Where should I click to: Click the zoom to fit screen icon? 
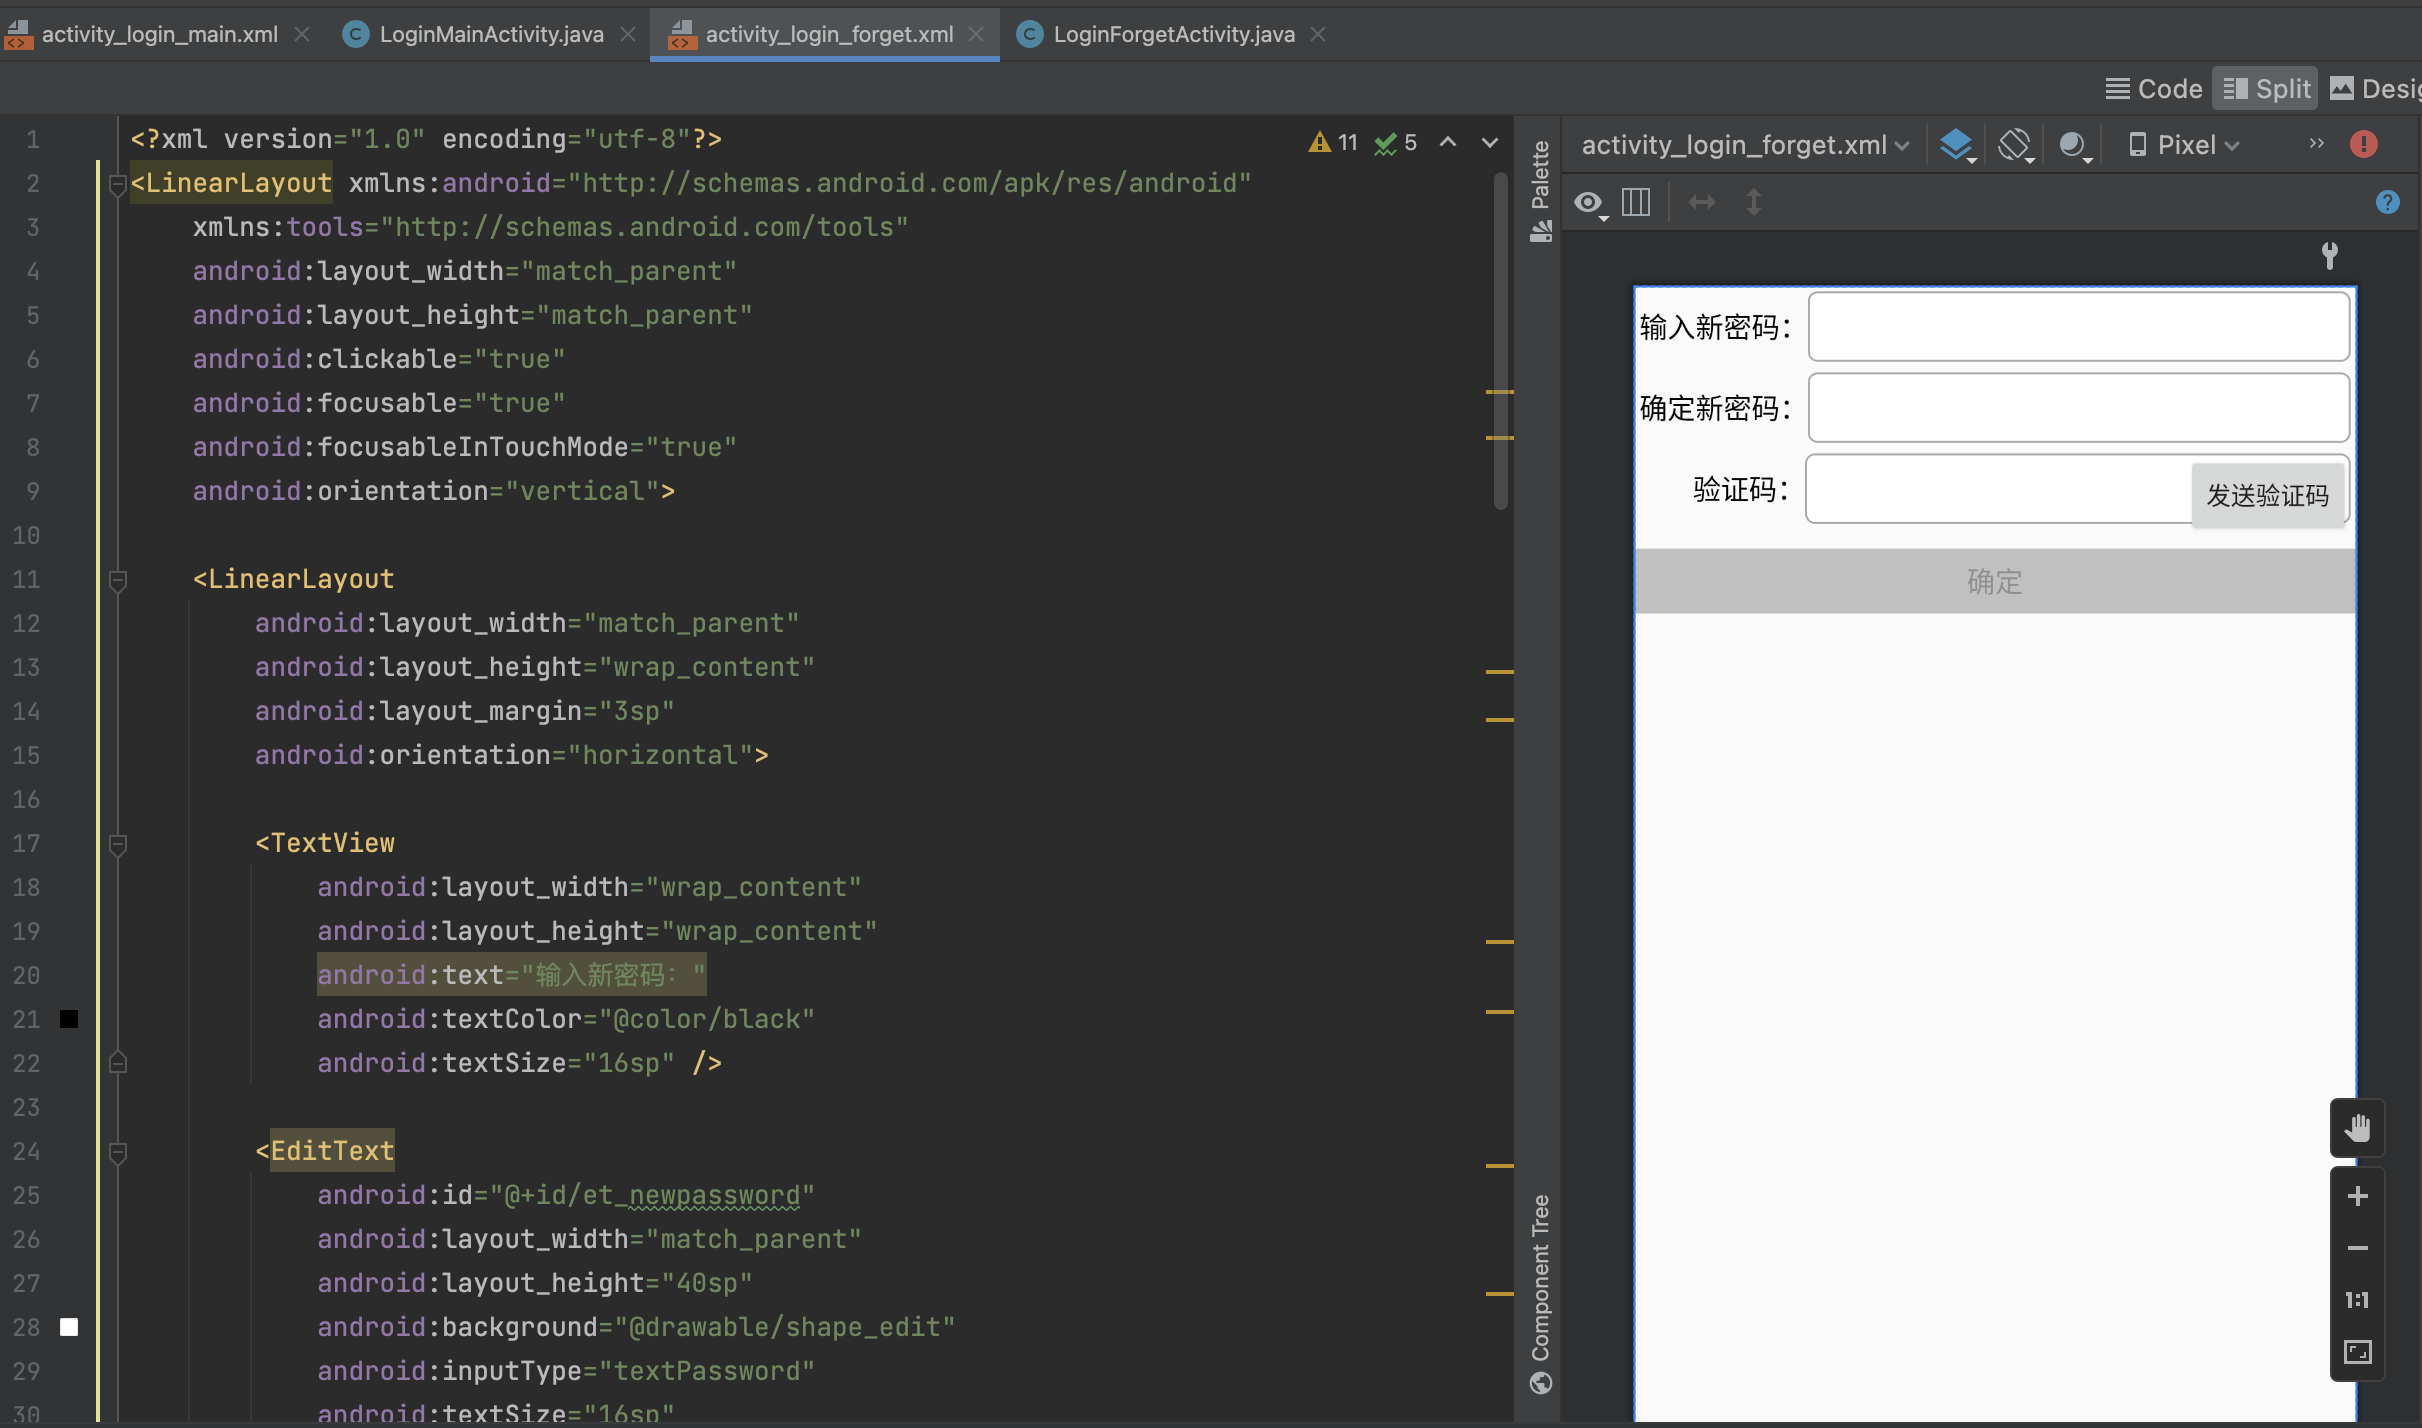[x=2357, y=1353]
